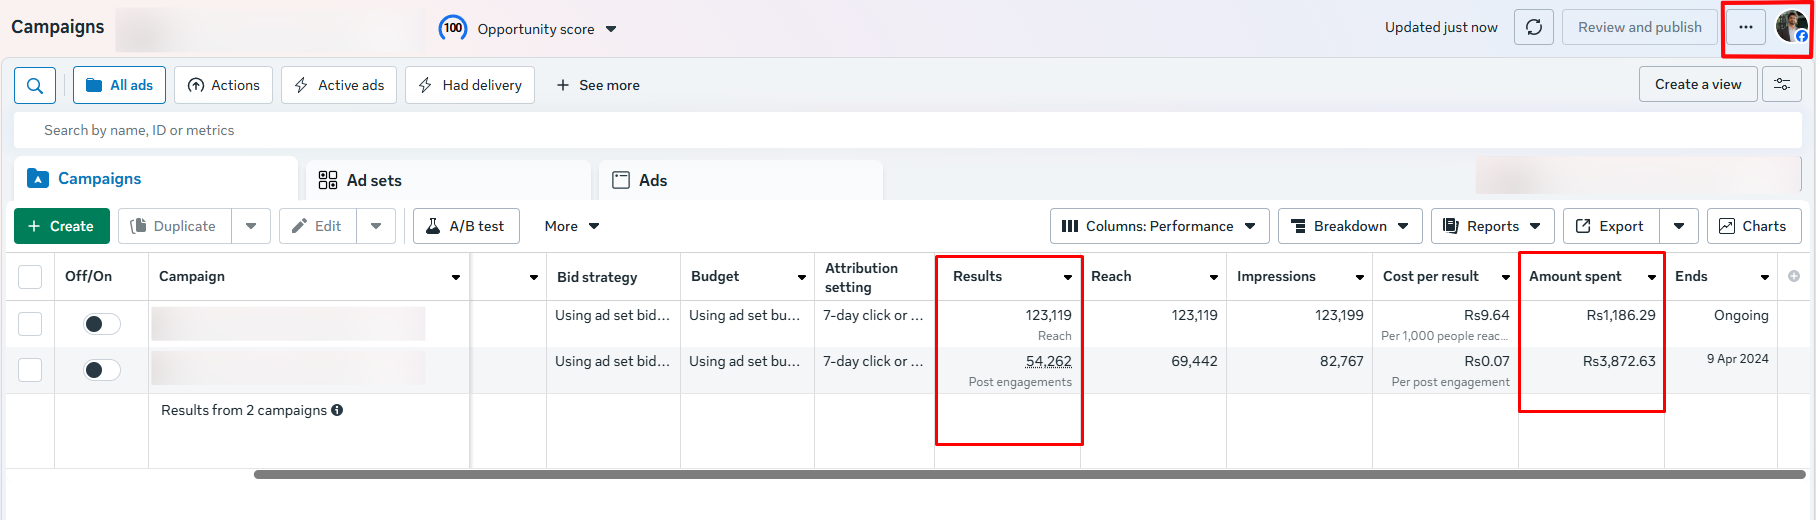
Task: Toggle the second campaign on/off switch
Action: pyautogui.click(x=101, y=370)
